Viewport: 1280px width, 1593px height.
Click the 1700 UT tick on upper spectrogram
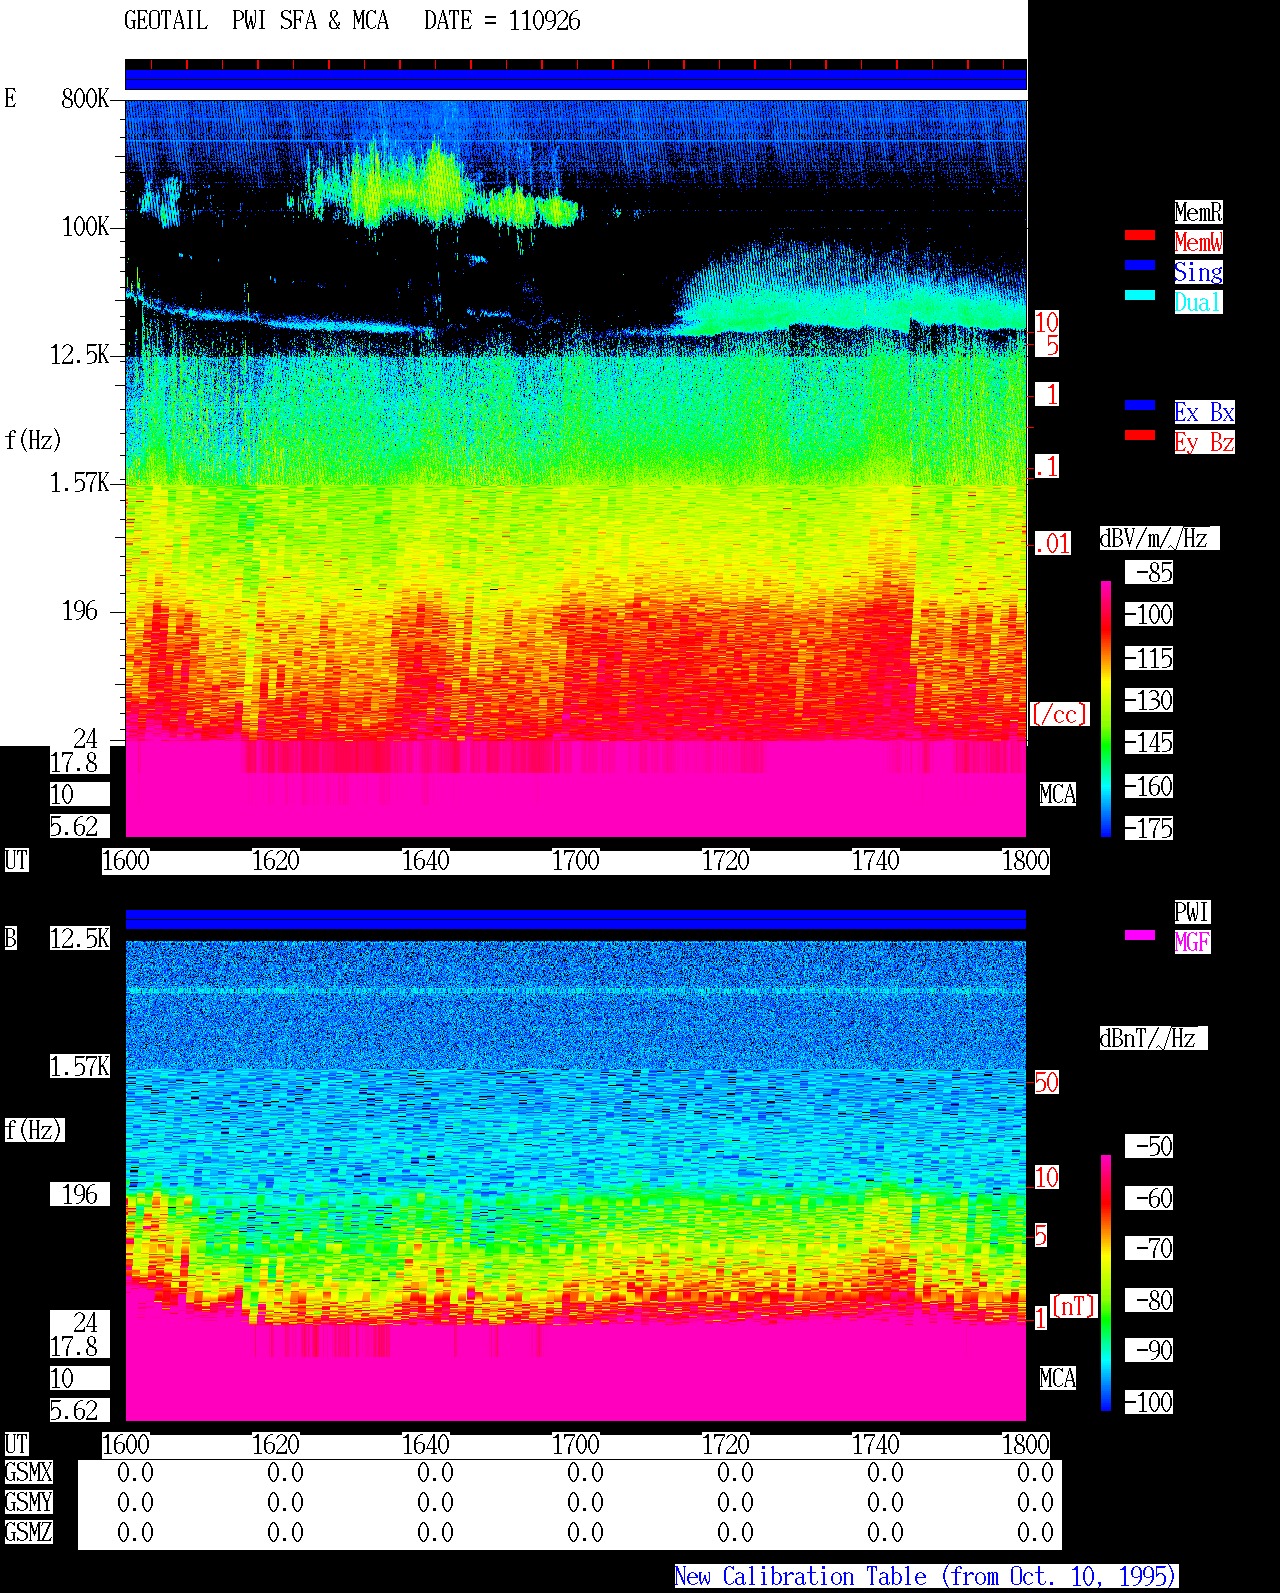tap(575, 861)
